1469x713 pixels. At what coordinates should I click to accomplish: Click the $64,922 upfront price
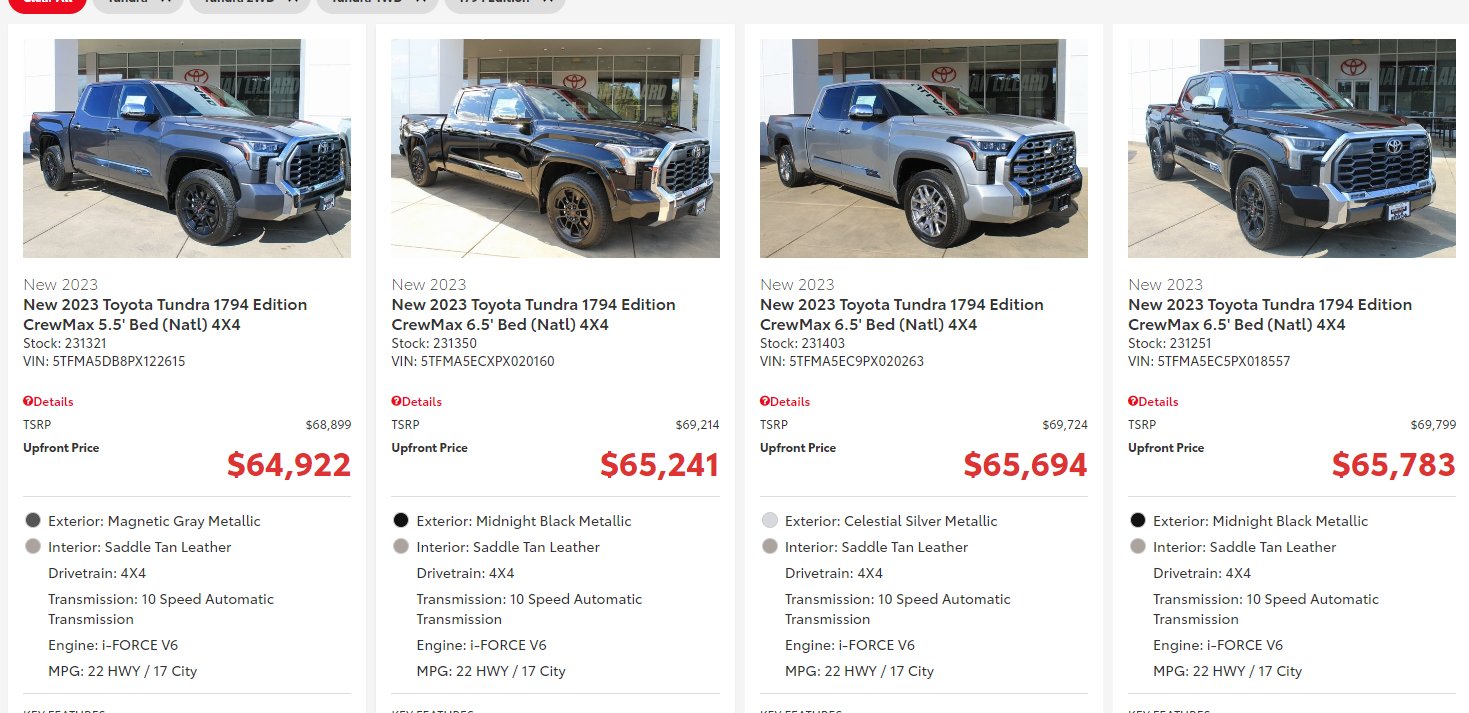click(x=289, y=465)
